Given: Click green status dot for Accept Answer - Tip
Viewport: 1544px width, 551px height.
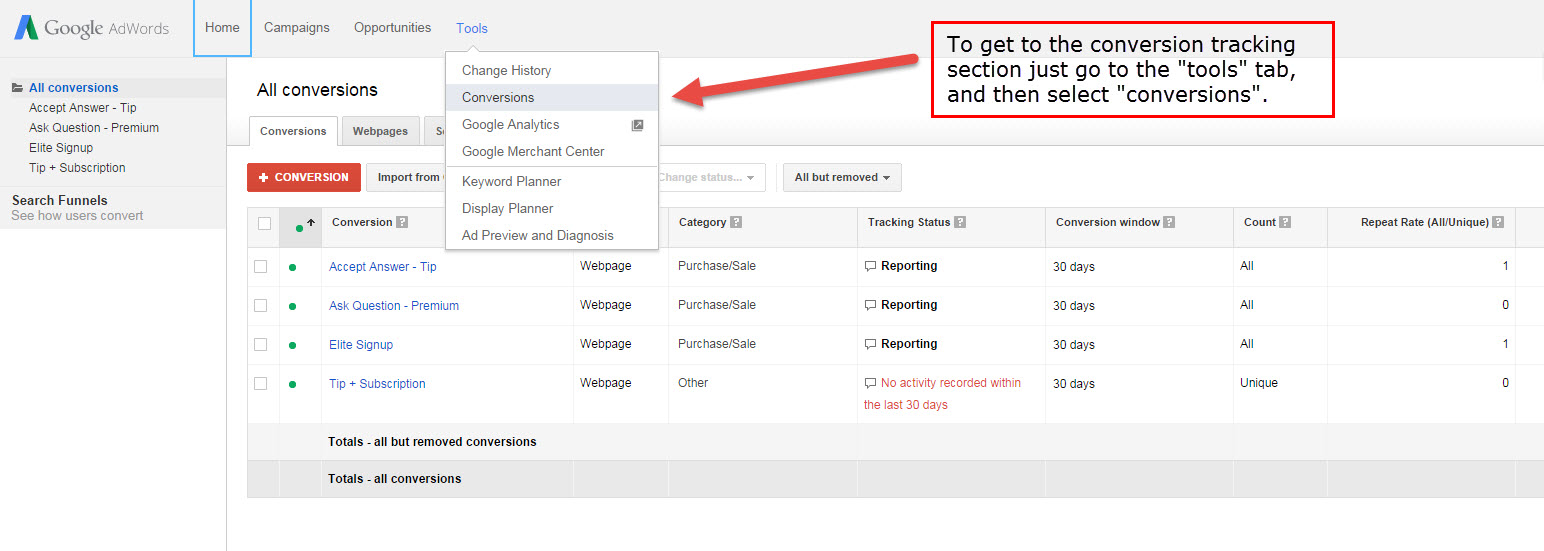Looking at the screenshot, I should pyautogui.click(x=292, y=267).
